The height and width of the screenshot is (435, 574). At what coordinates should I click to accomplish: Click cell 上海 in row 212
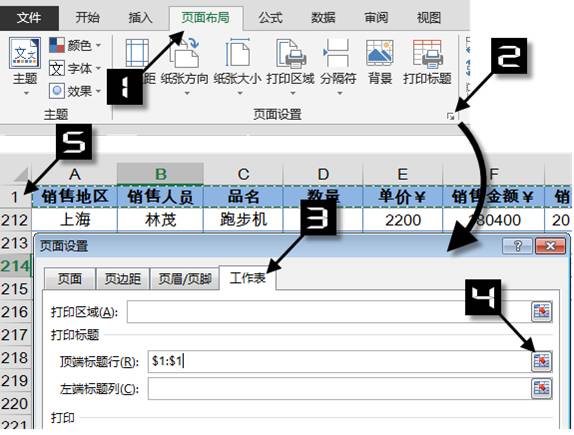click(75, 220)
